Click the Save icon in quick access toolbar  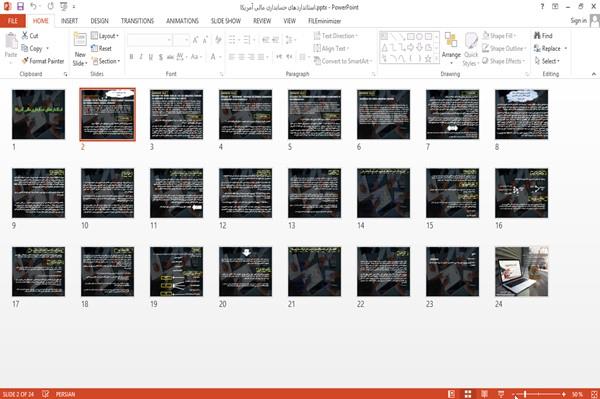point(20,6)
